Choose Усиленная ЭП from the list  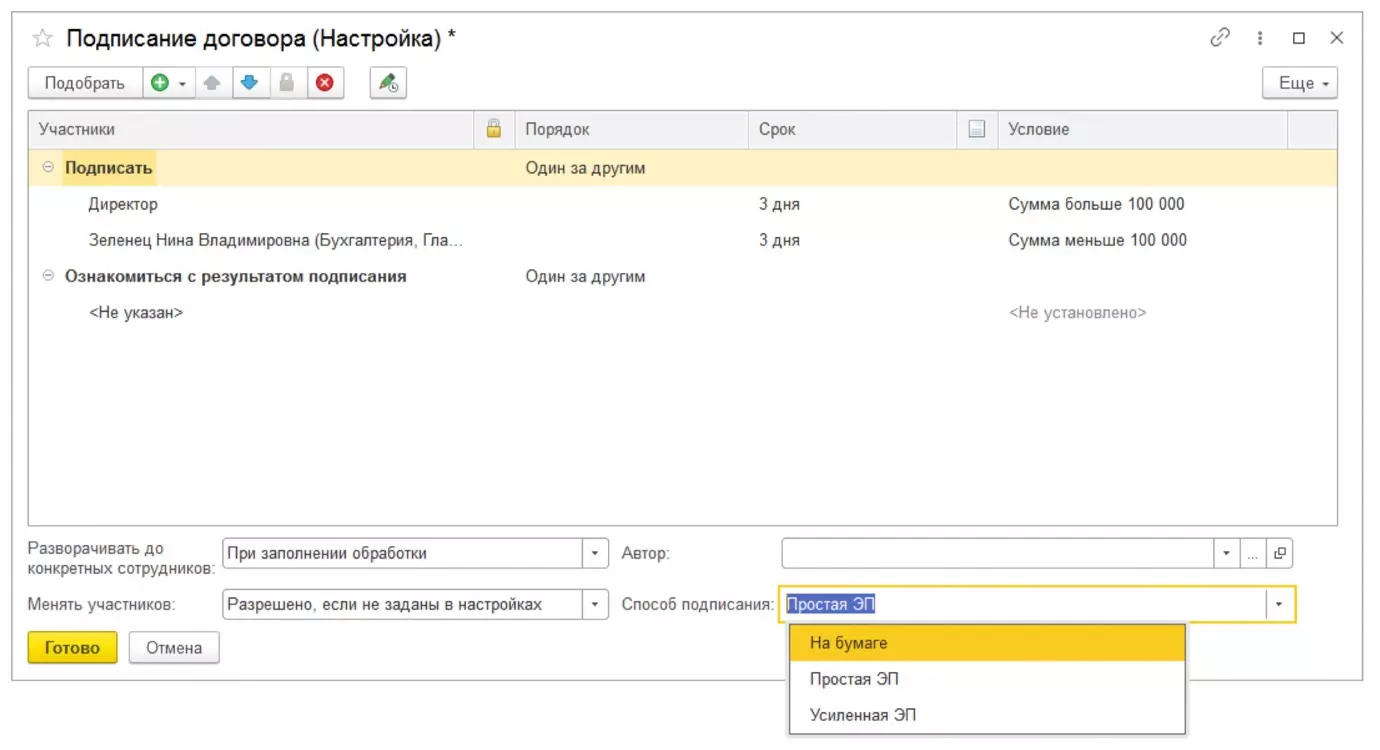click(x=987, y=715)
